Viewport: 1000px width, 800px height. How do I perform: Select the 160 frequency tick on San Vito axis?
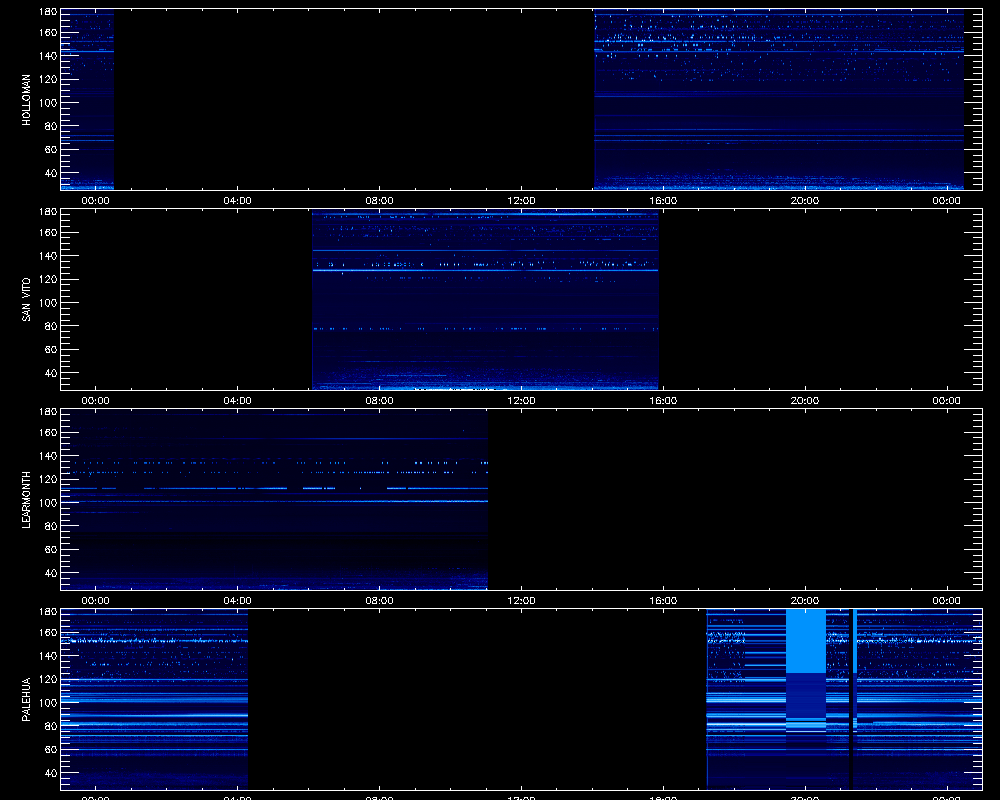[x=48, y=233]
